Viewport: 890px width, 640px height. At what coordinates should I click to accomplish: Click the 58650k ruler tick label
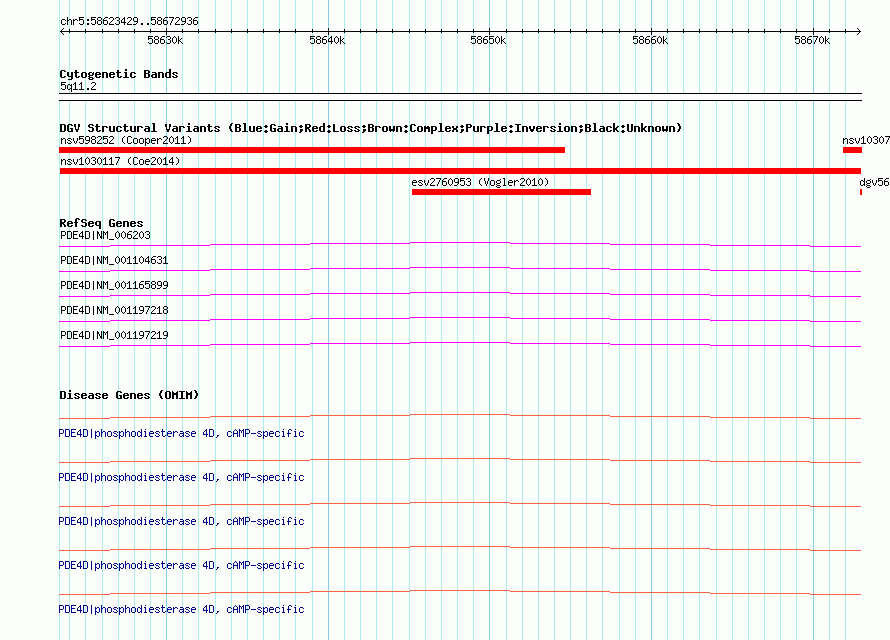pyautogui.click(x=488, y=40)
